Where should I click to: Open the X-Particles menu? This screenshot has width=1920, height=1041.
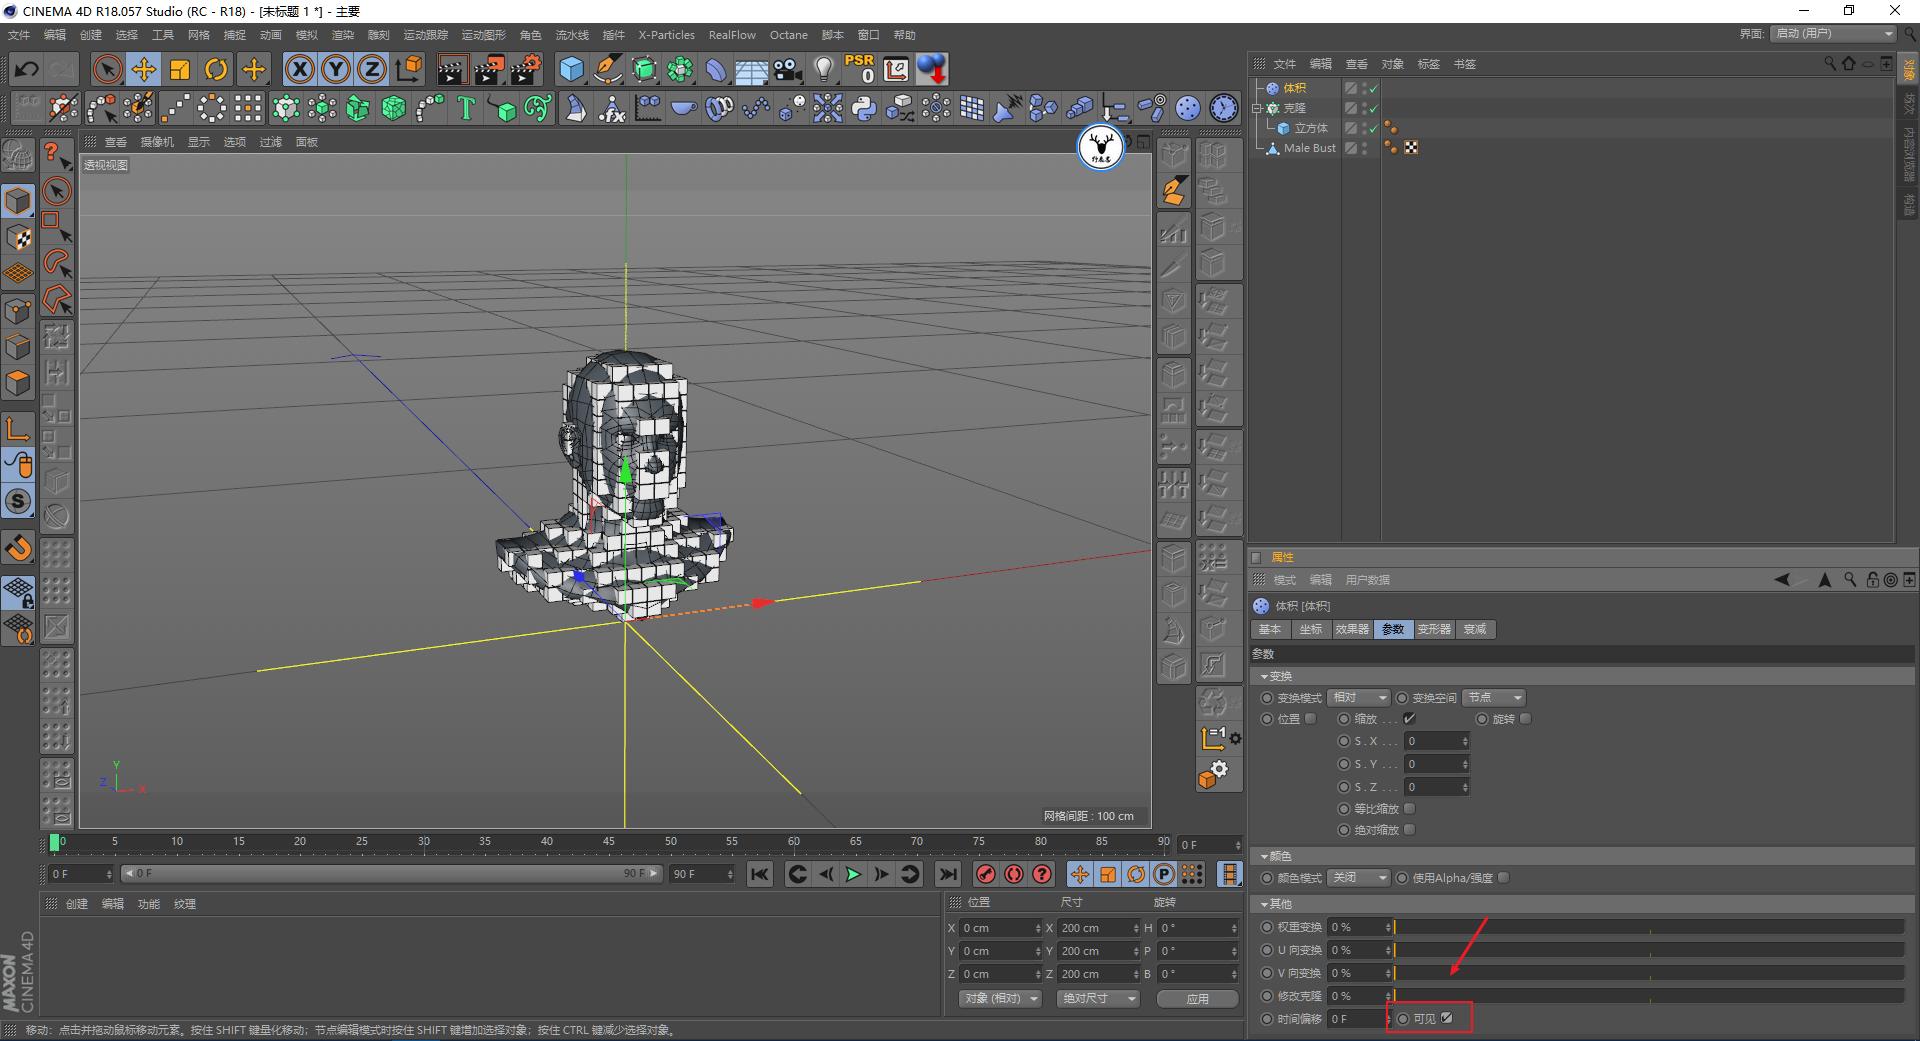[666, 35]
